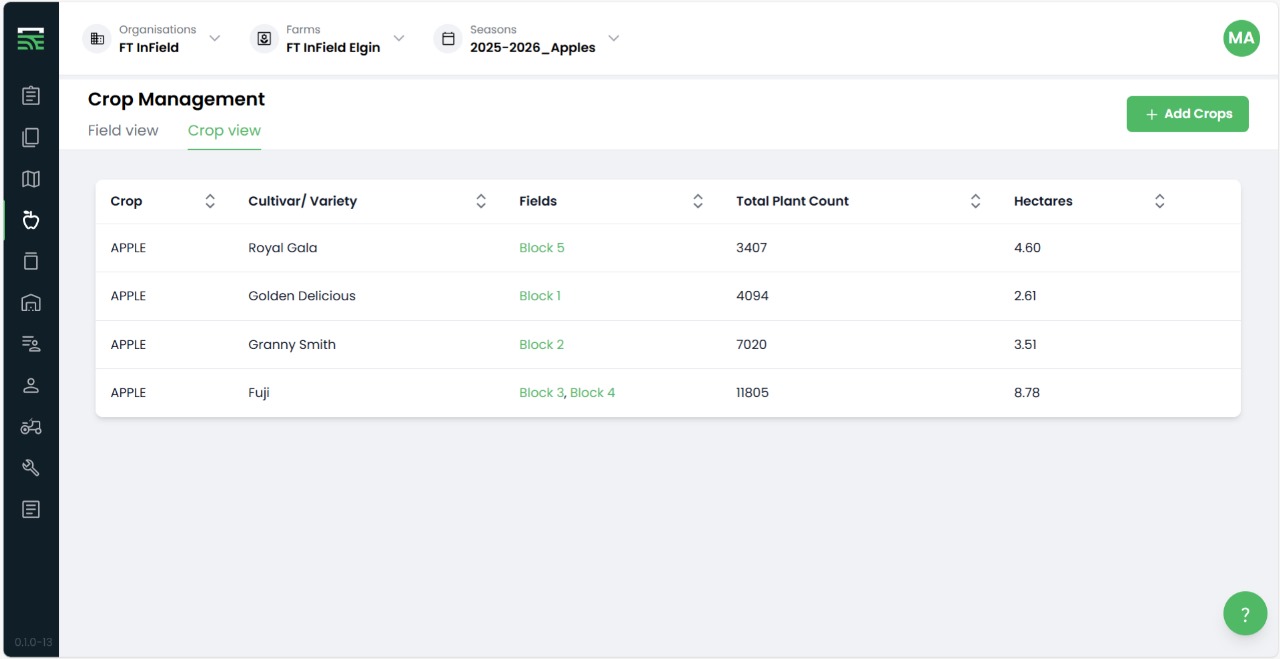Expand the Farms dropdown chevron

pos(399,38)
